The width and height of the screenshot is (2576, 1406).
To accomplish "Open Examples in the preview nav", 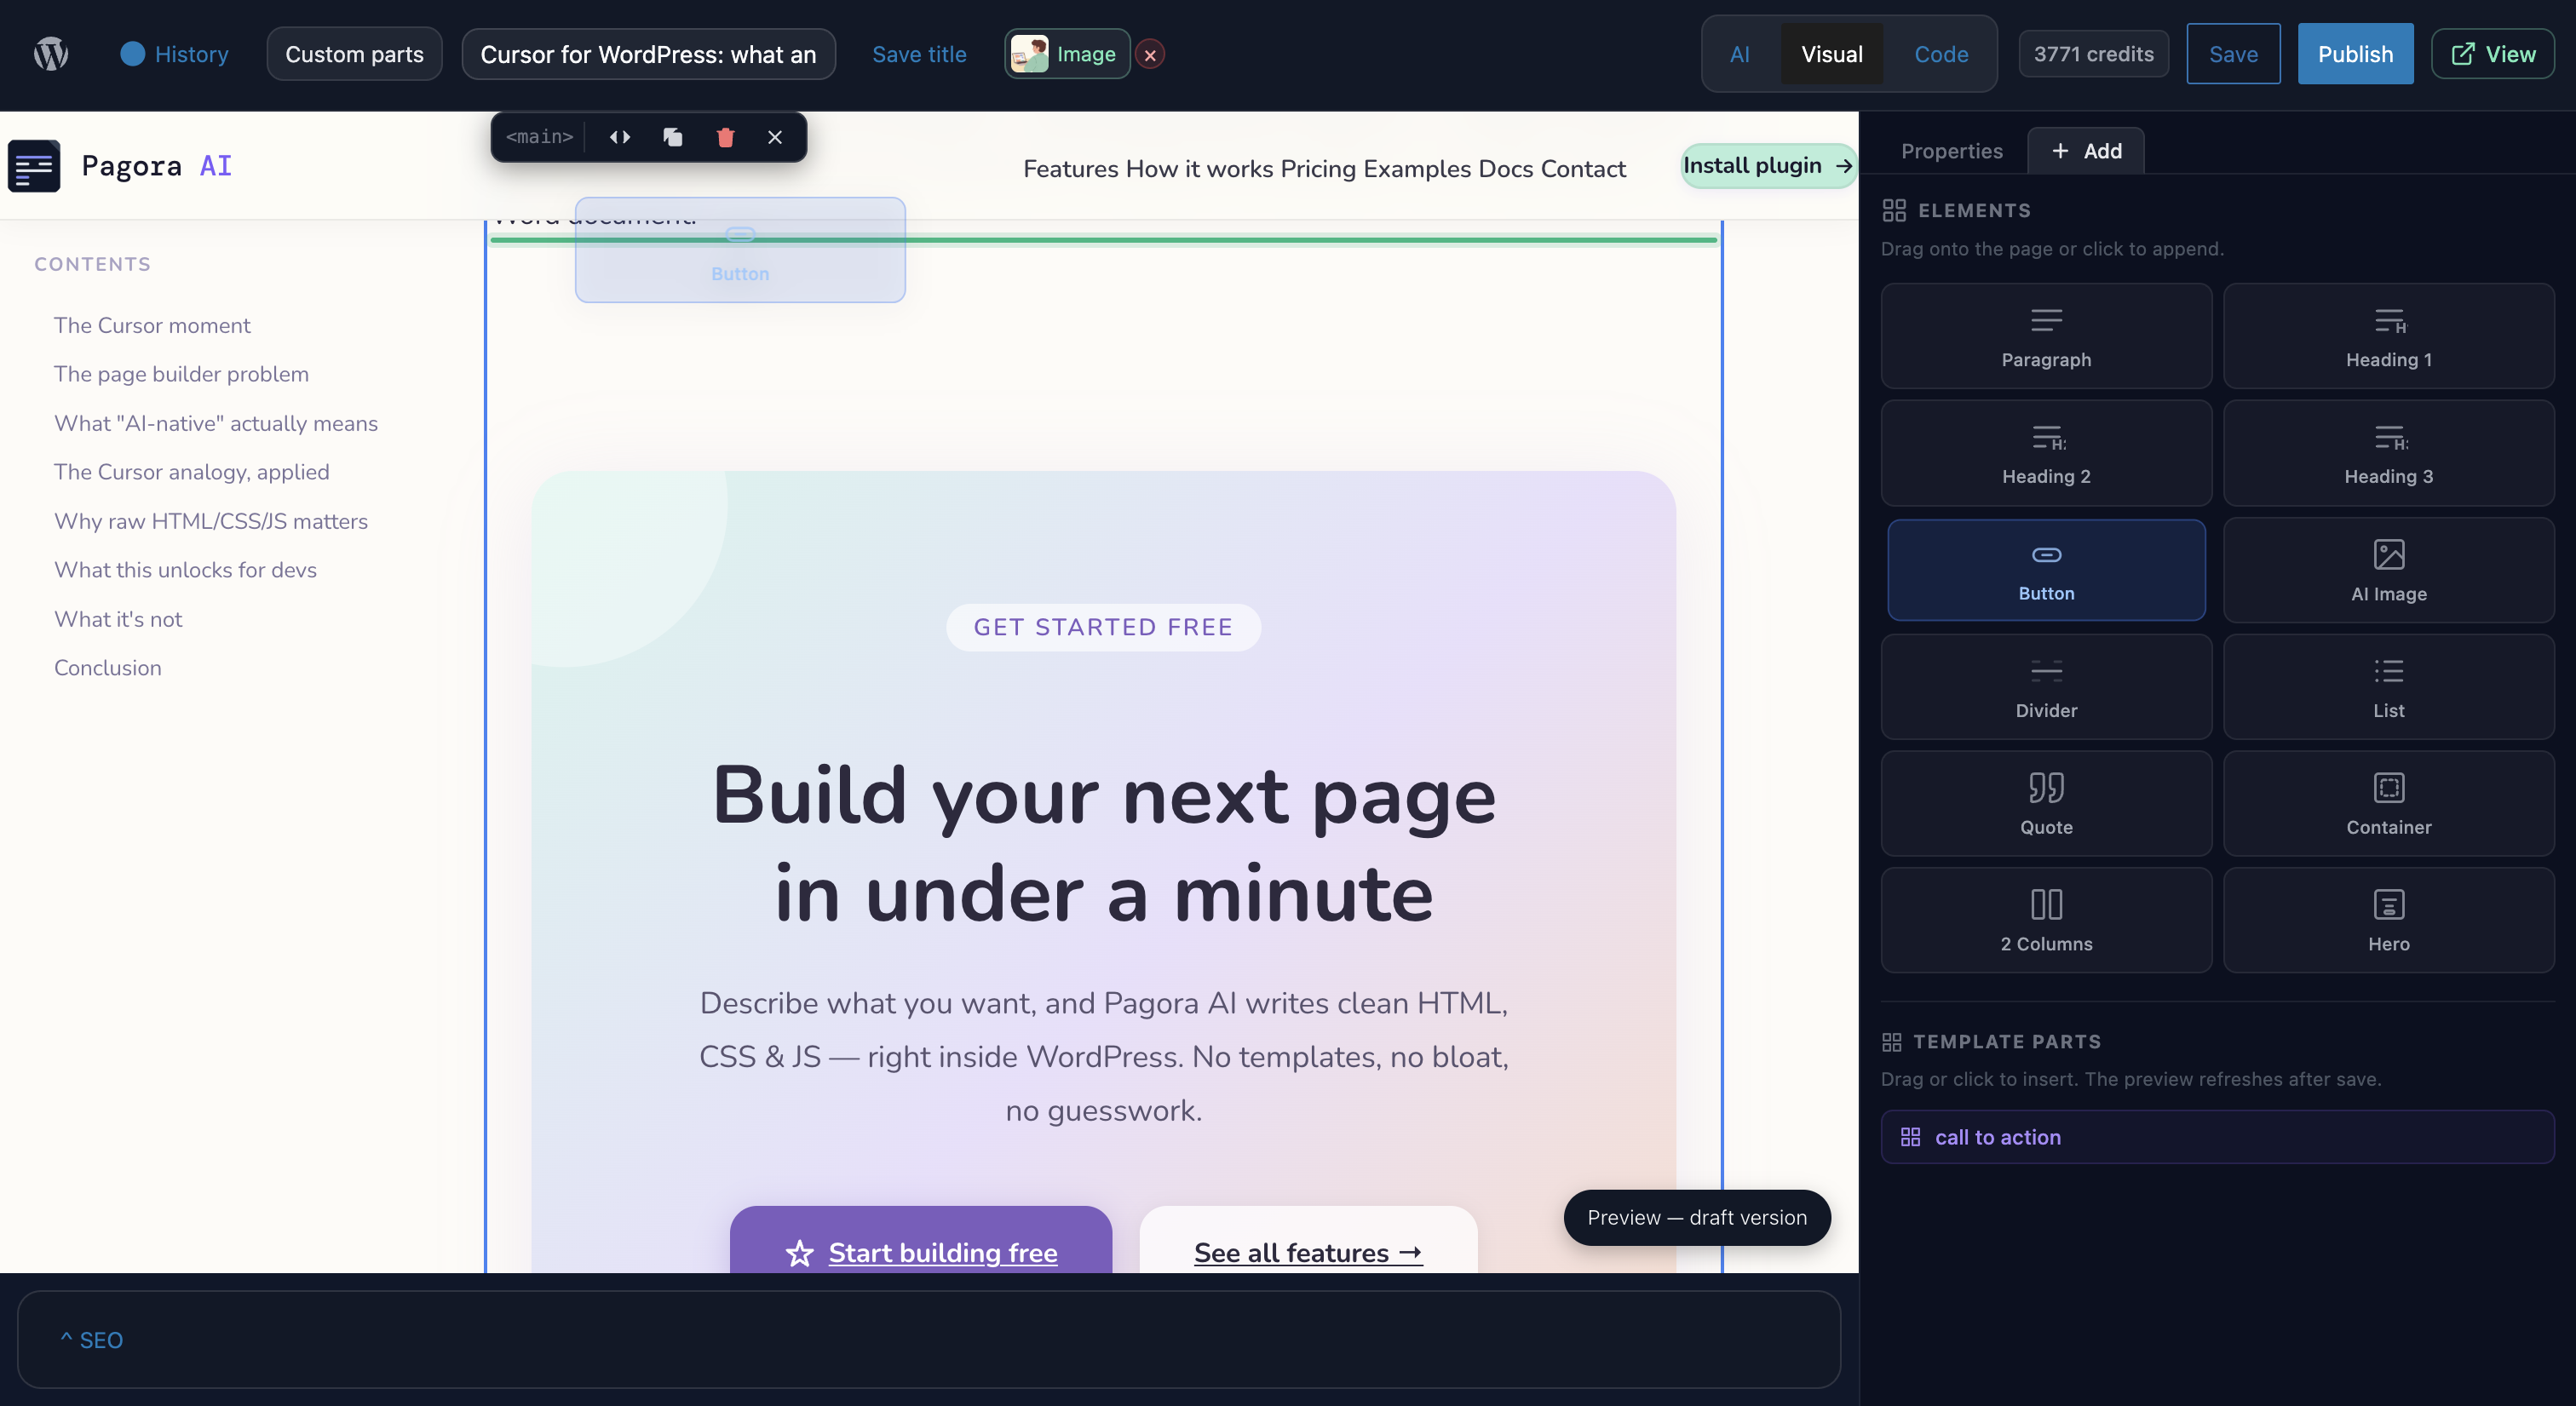I will point(1417,169).
